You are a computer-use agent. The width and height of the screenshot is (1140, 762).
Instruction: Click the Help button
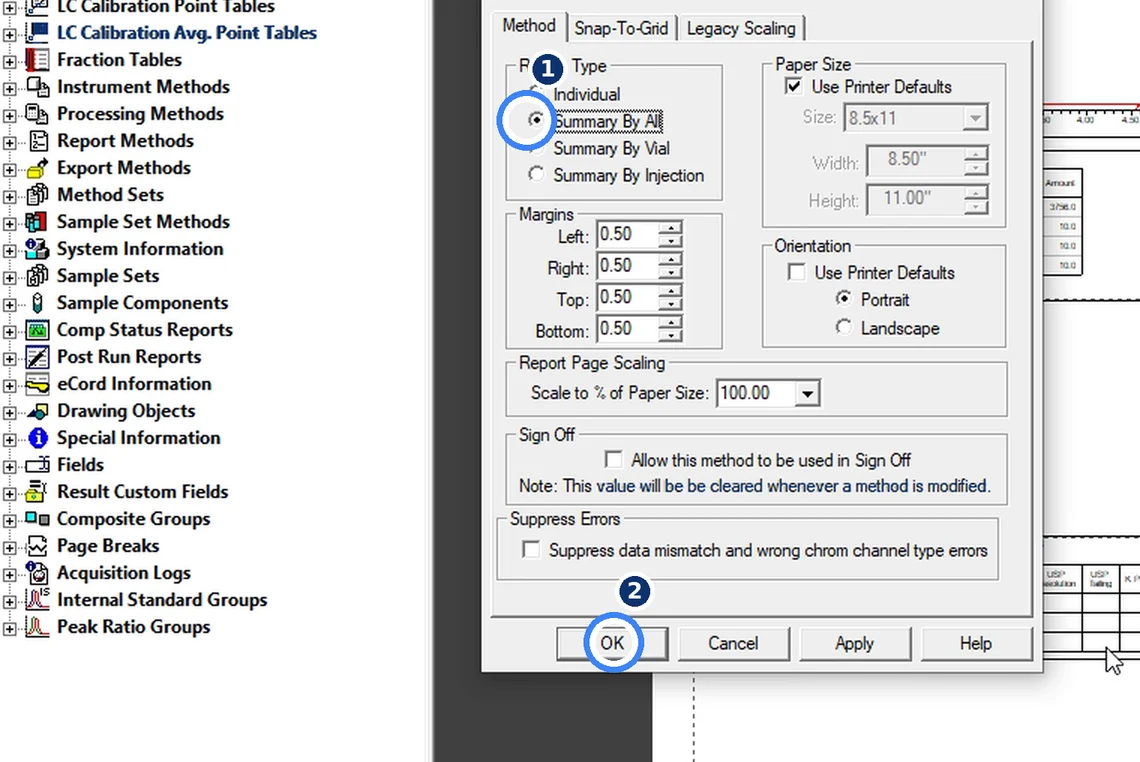[x=976, y=643]
